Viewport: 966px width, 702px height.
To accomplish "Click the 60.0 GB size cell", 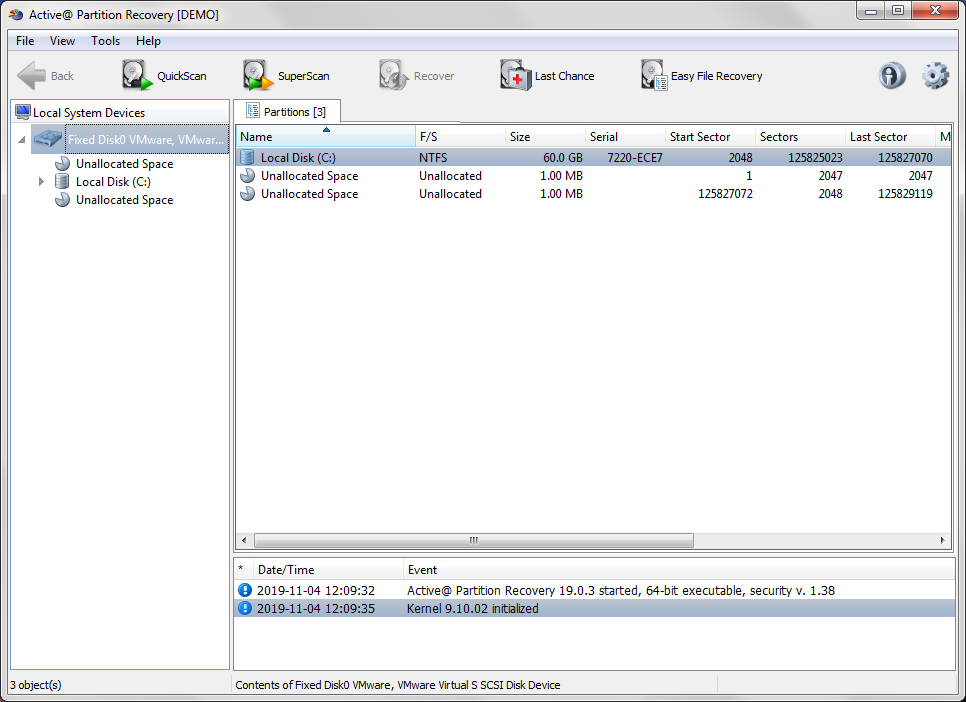I will click(x=562, y=158).
